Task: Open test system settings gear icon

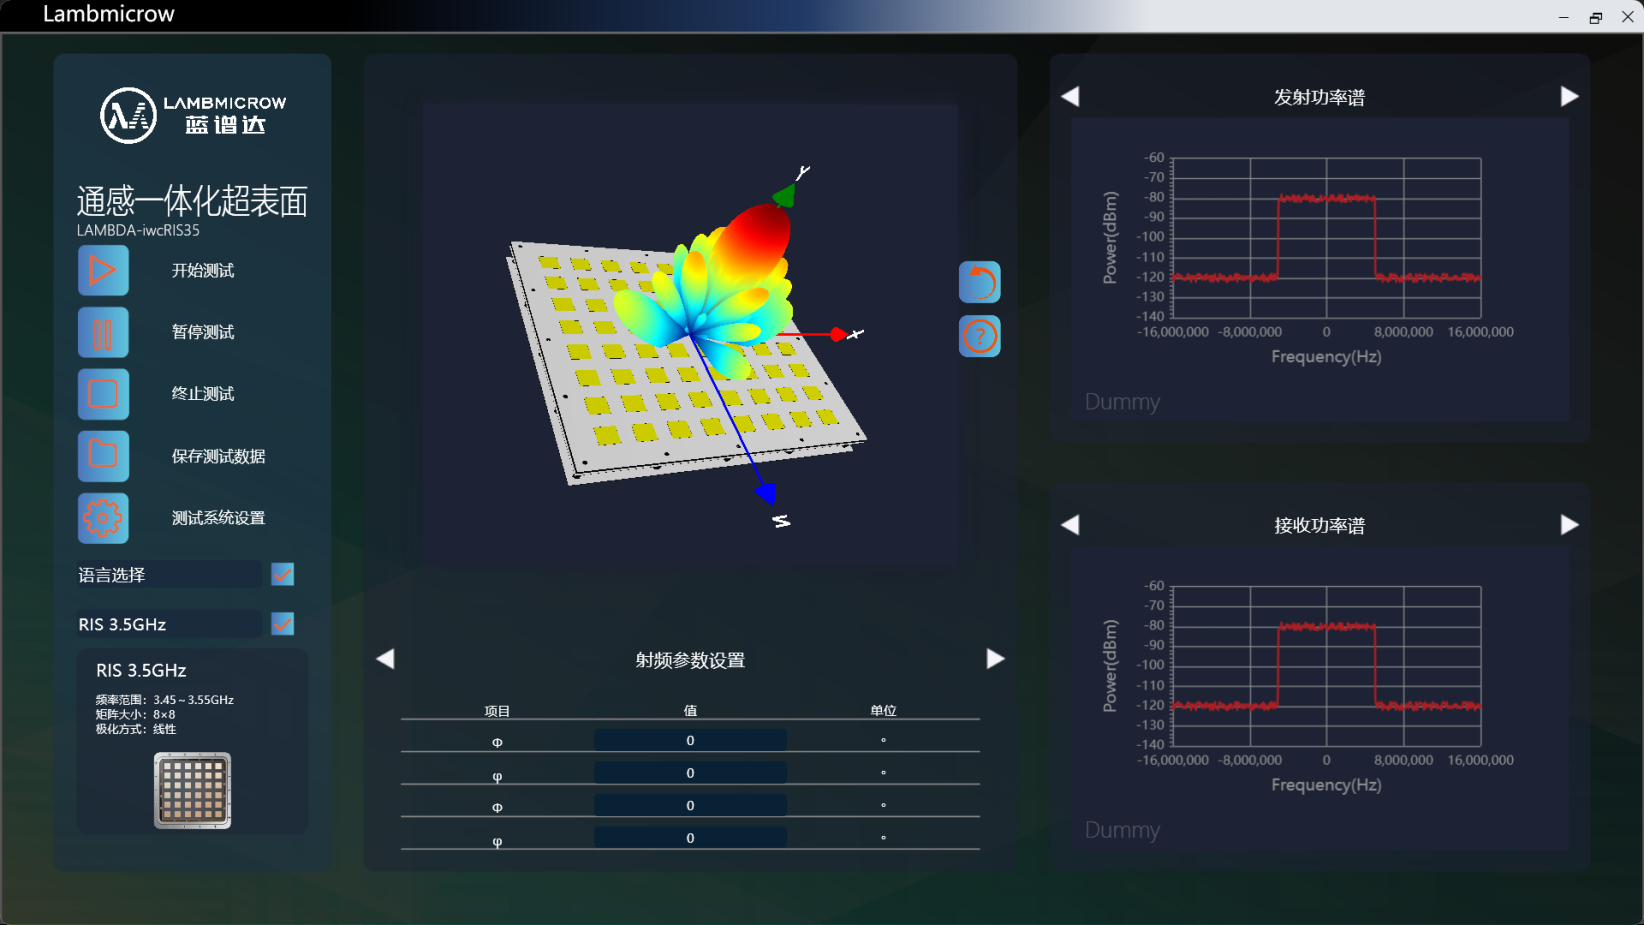Action: (103, 518)
